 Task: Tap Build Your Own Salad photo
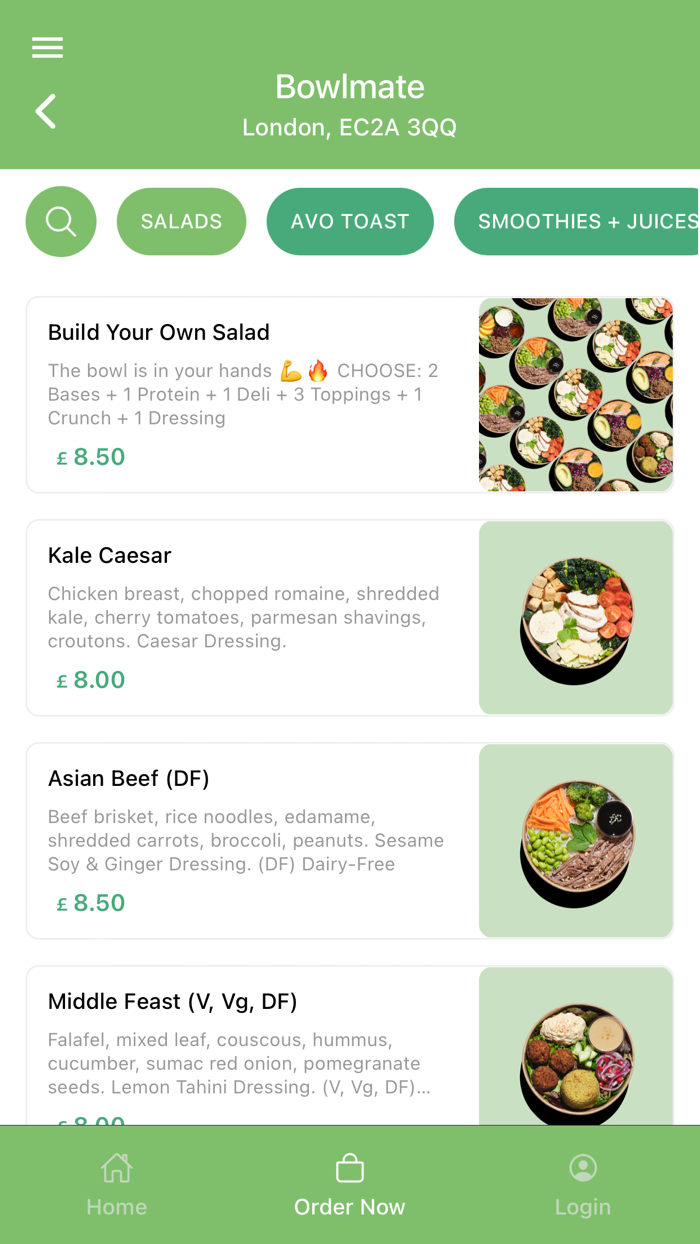(x=576, y=395)
